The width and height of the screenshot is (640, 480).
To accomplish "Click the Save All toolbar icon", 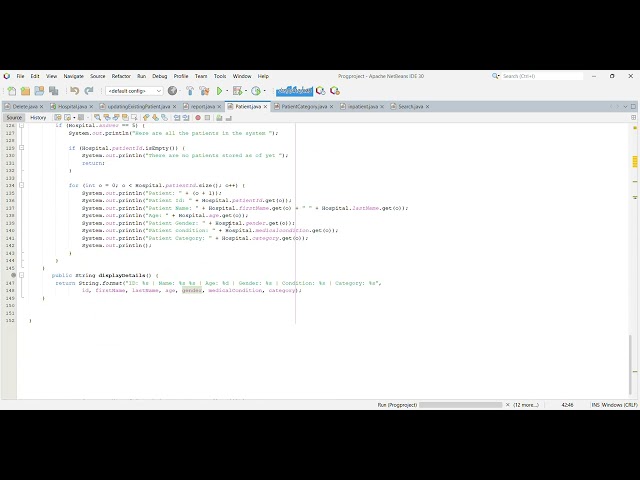I will click(x=53, y=91).
